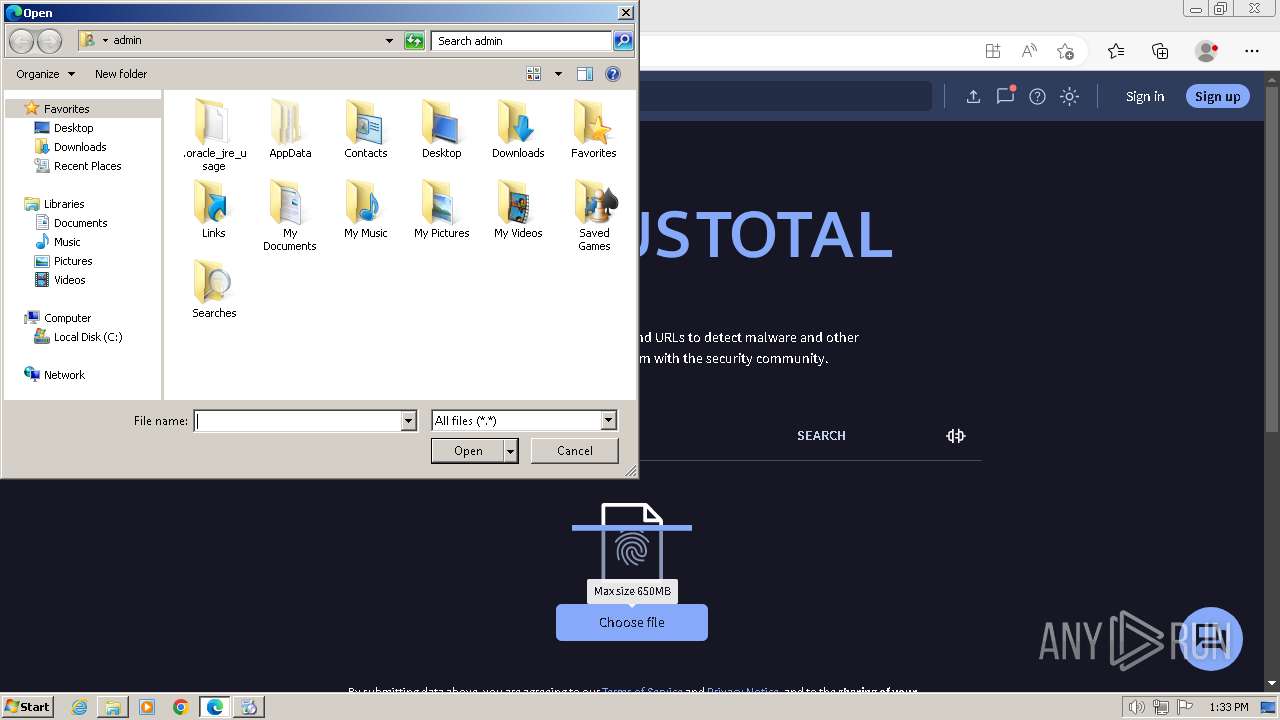Change the view with the Views icon
1280x720 pixels.
coord(534,74)
